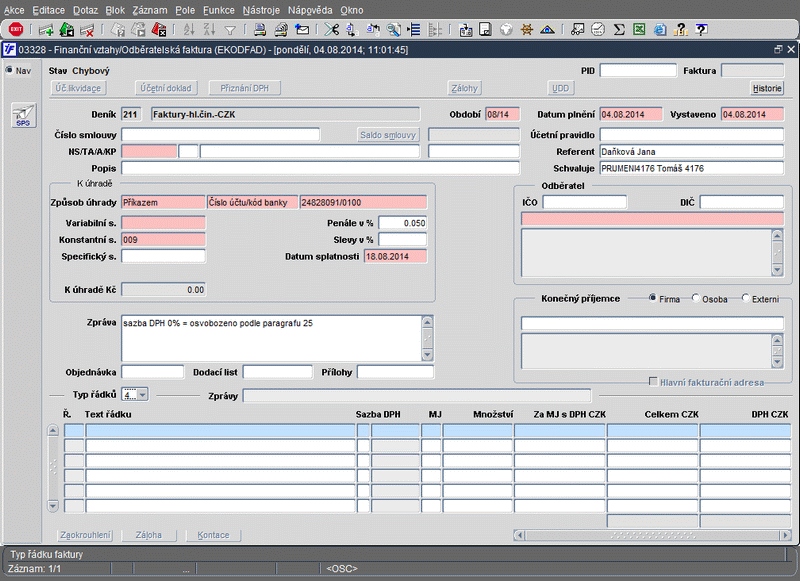This screenshot has height=581, width=800.
Task: Click the Kontace button
Action: click(213, 535)
